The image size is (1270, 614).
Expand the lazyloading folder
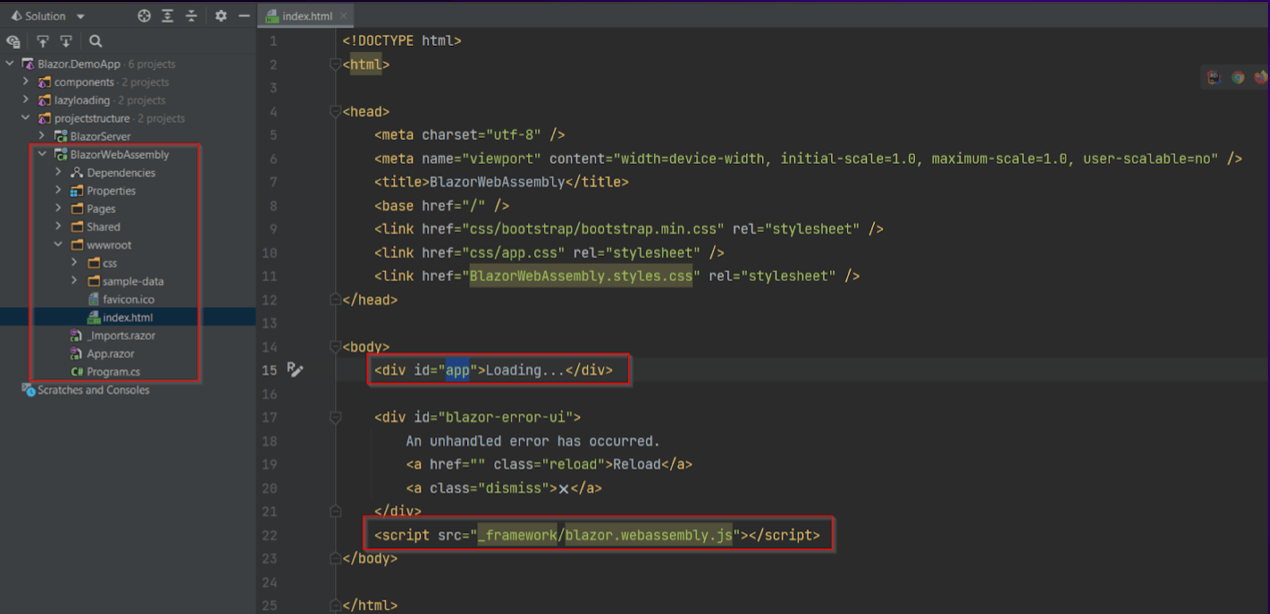click(26, 100)
